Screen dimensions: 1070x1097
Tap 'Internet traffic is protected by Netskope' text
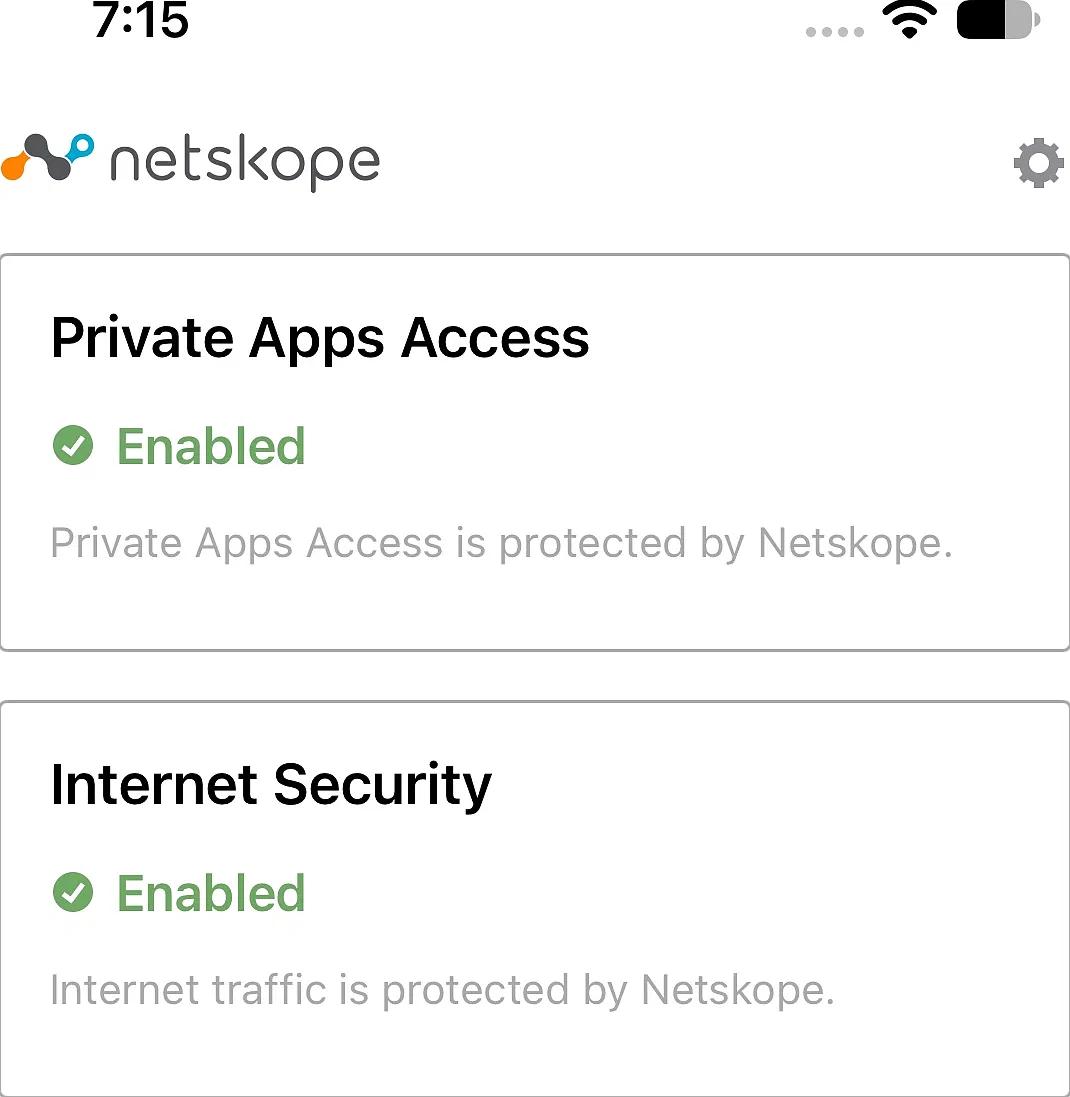tap(442, 991)
